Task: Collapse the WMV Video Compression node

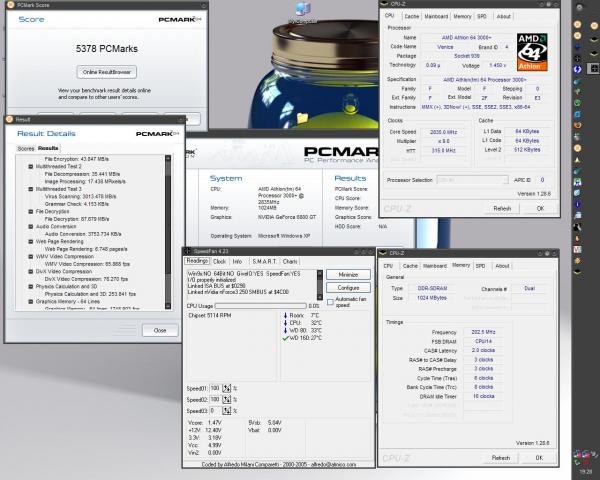Action: pos(31,256)
